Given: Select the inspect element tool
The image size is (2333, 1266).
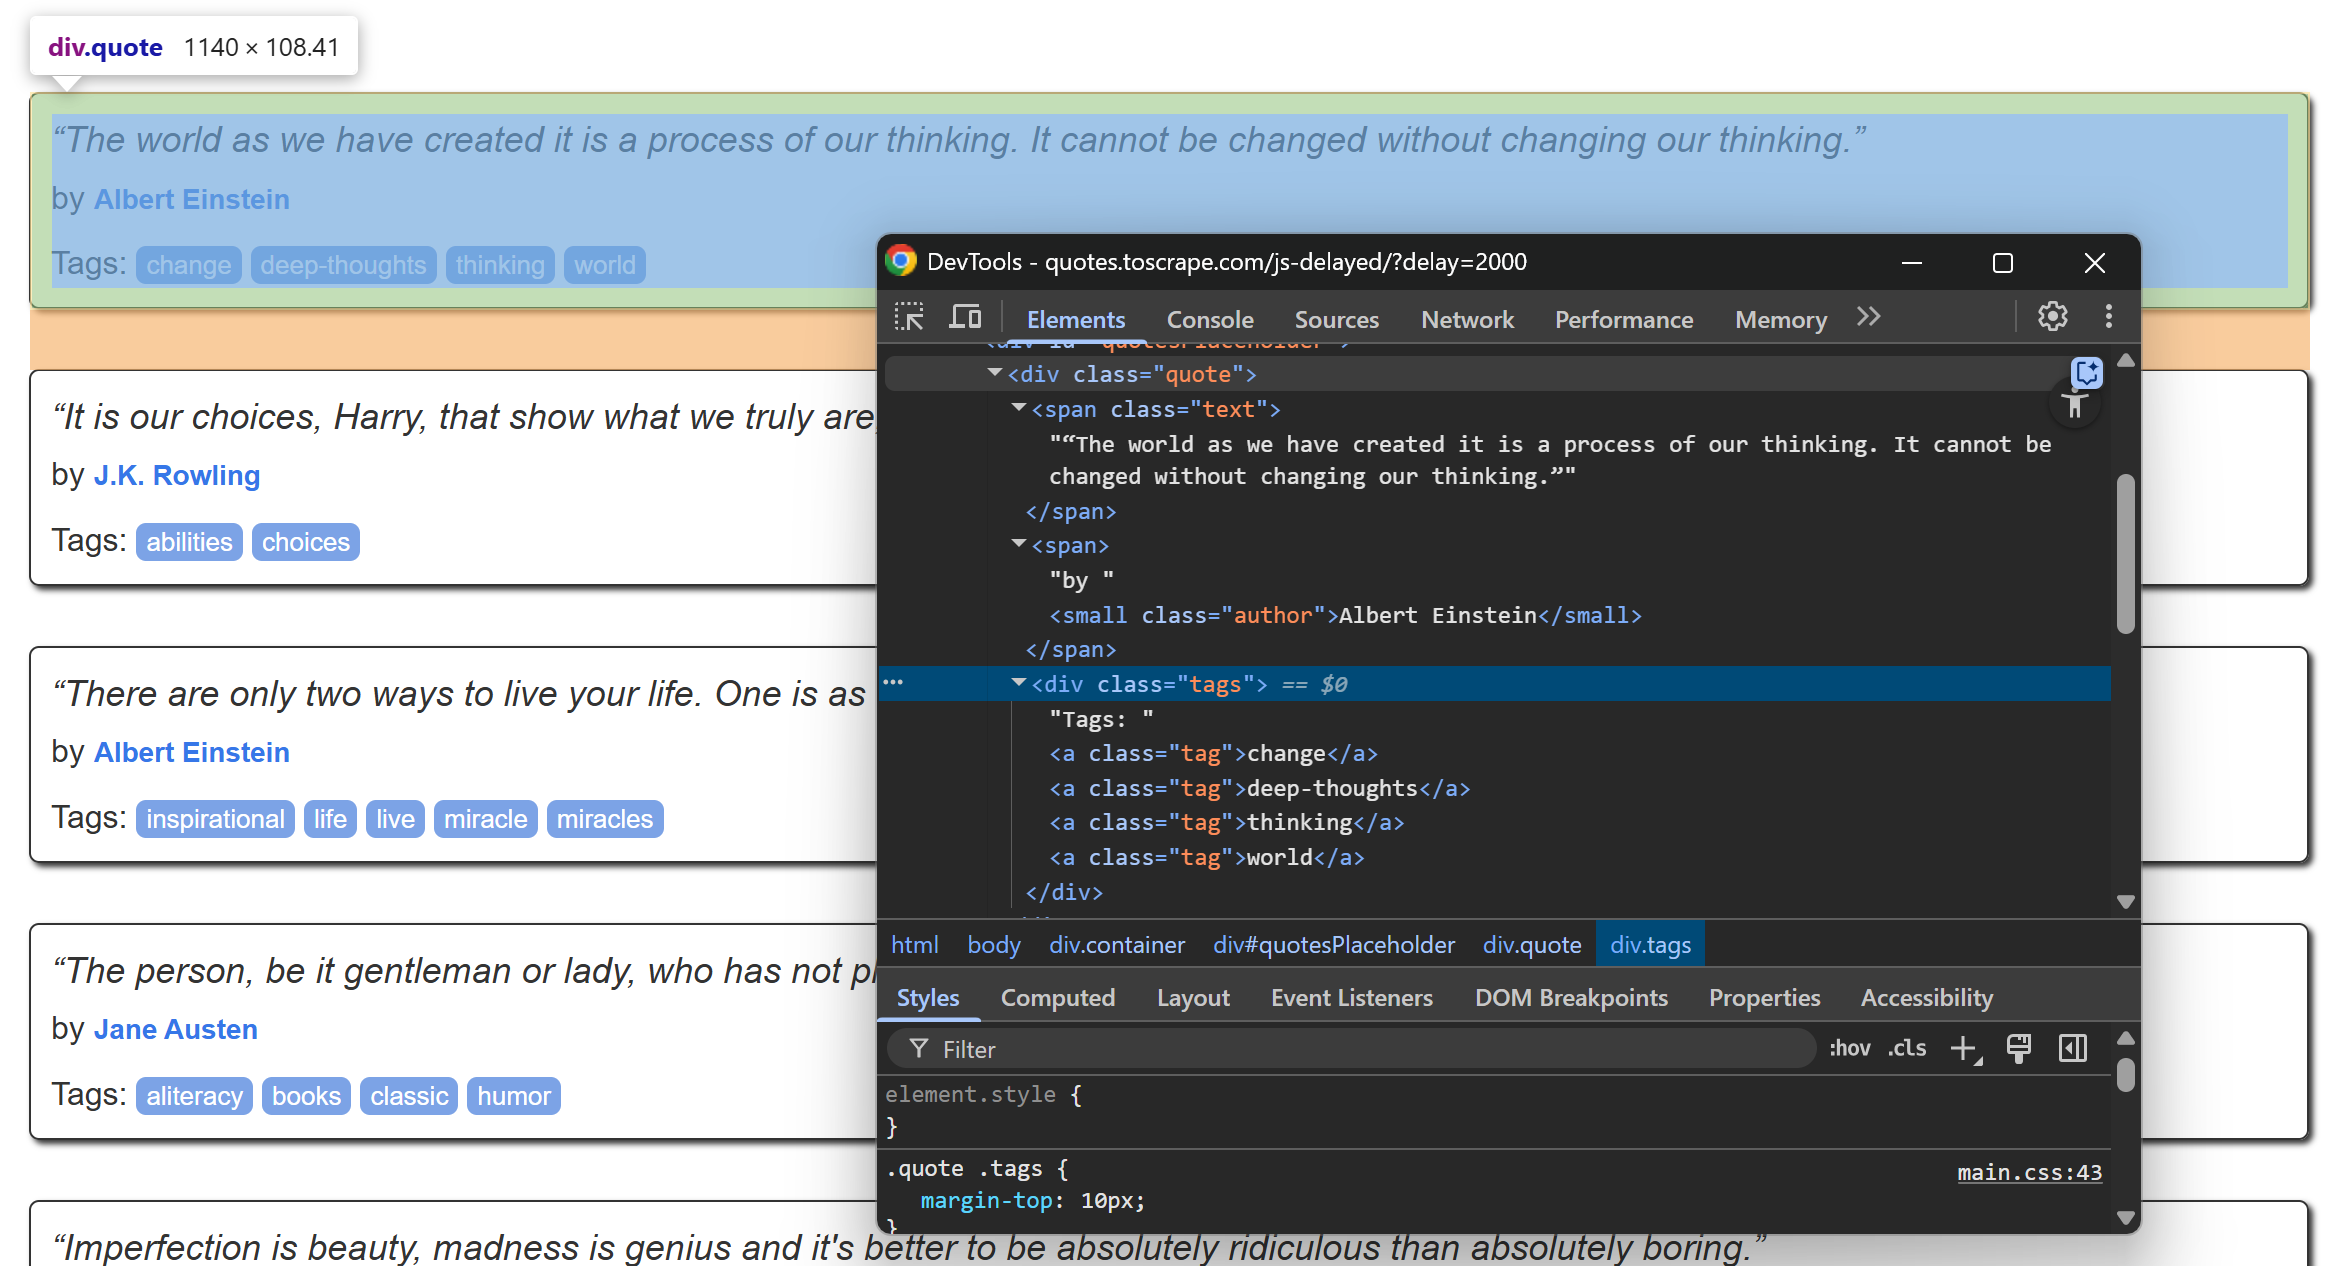Looking at the screenshot, I should click(909, 317).
